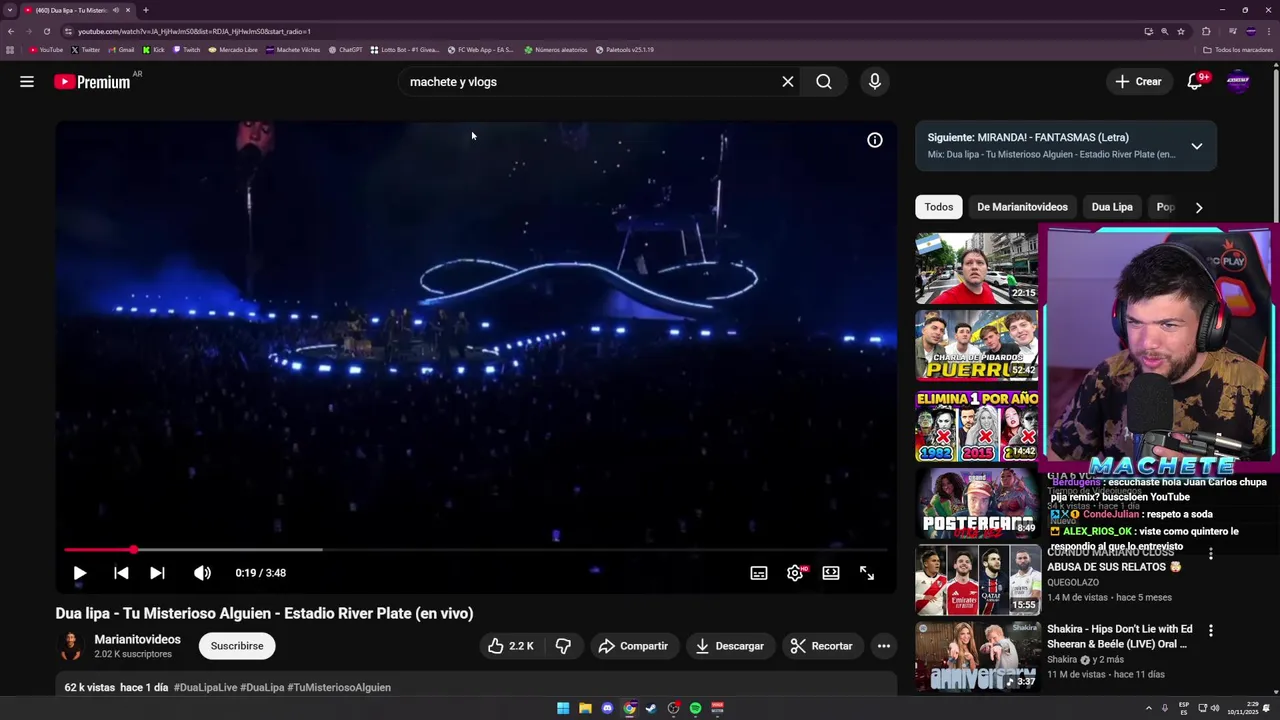Screen dimensions: 1280x720
Task: Select the Dua Lipa filter chip
Action: pyautogui.click(x=1112, y=207)
